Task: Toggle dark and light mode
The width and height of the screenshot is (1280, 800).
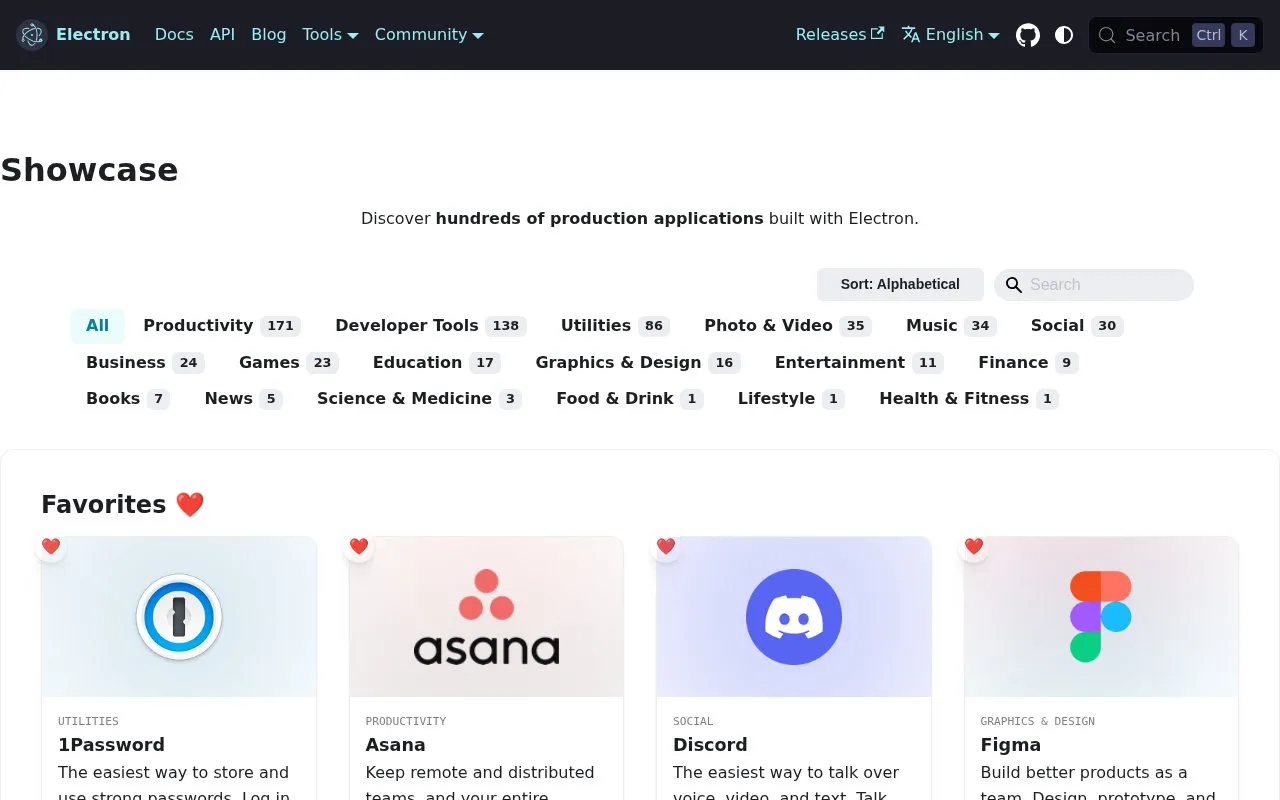Action: tap(1064, 35)
